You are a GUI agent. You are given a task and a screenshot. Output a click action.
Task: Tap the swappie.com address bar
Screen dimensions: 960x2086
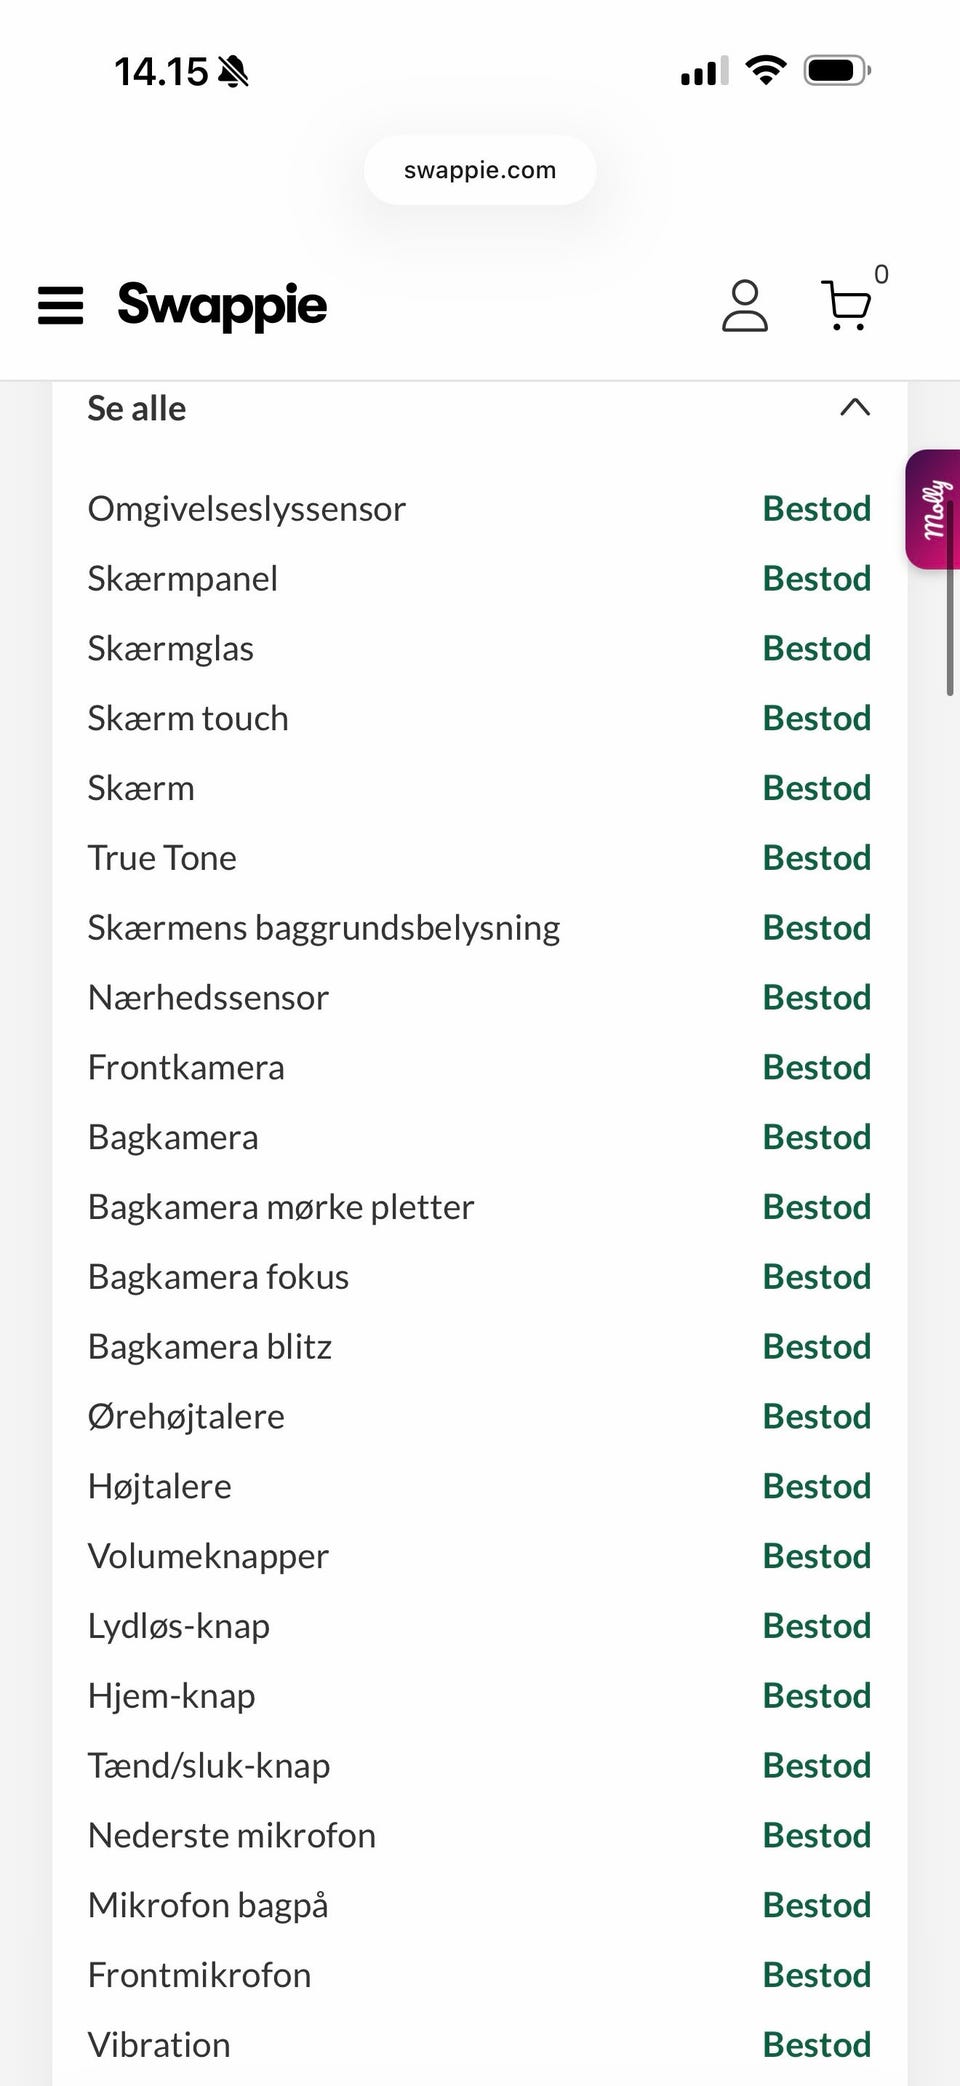[x=480, y=171]
